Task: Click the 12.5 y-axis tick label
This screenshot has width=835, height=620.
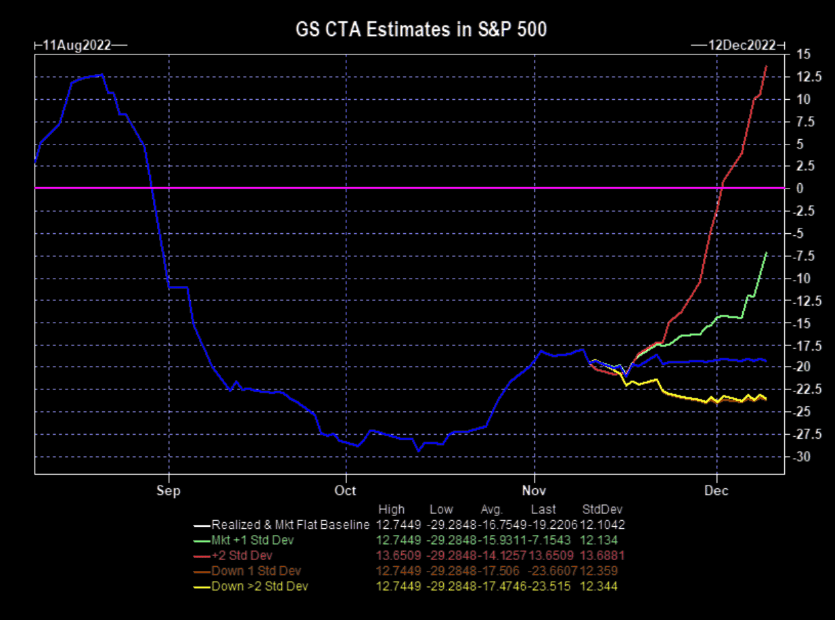Action: 809,77
